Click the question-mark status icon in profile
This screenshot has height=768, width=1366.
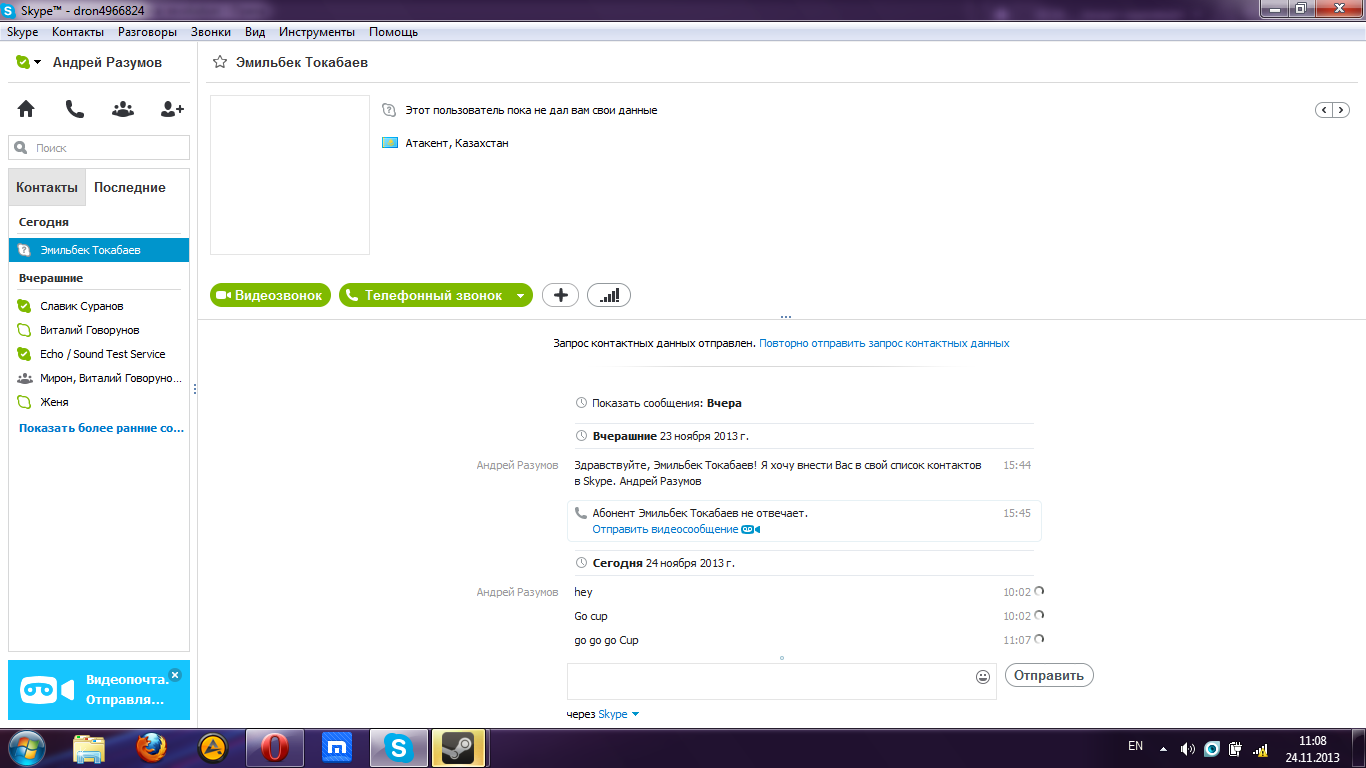[390, 110]
